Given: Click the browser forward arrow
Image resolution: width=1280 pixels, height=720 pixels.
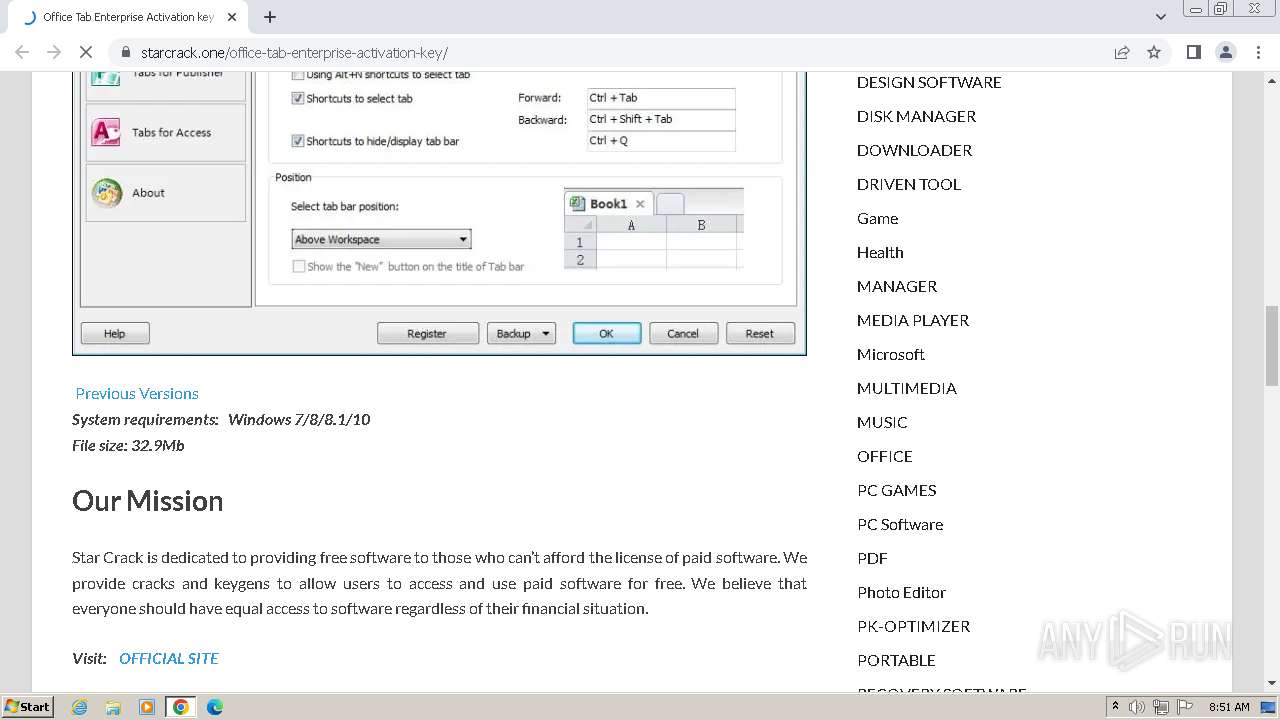Looking at the screenshot, I should [54, 52].
